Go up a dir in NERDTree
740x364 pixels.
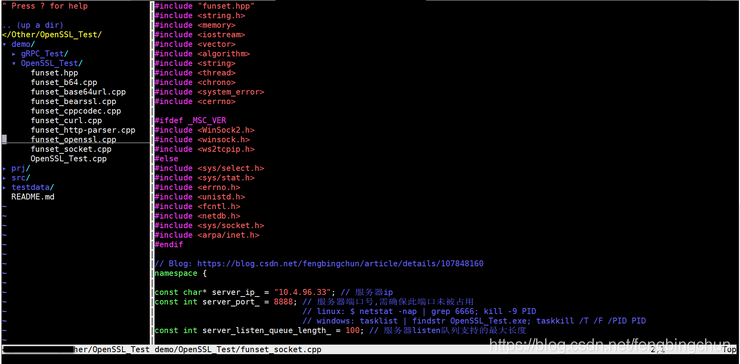click(33, 25)
